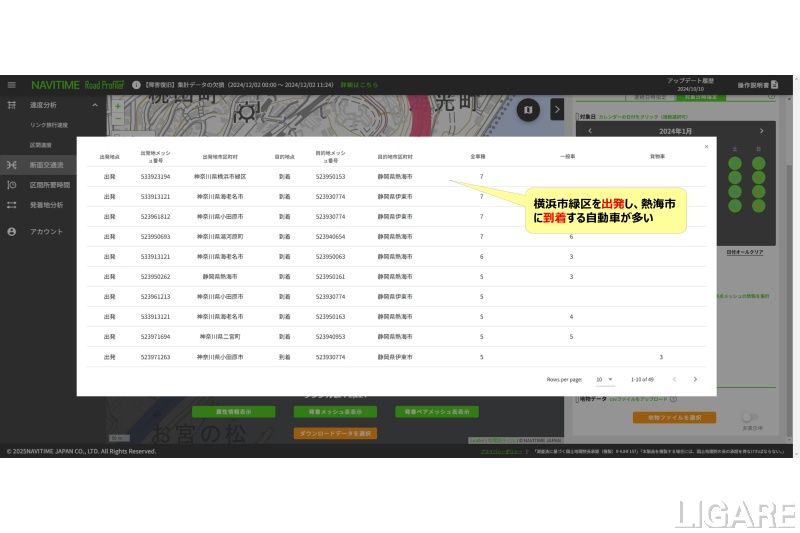Click the info icon beside the outage notice
This screenshot has height=533, width=800.
136,85
